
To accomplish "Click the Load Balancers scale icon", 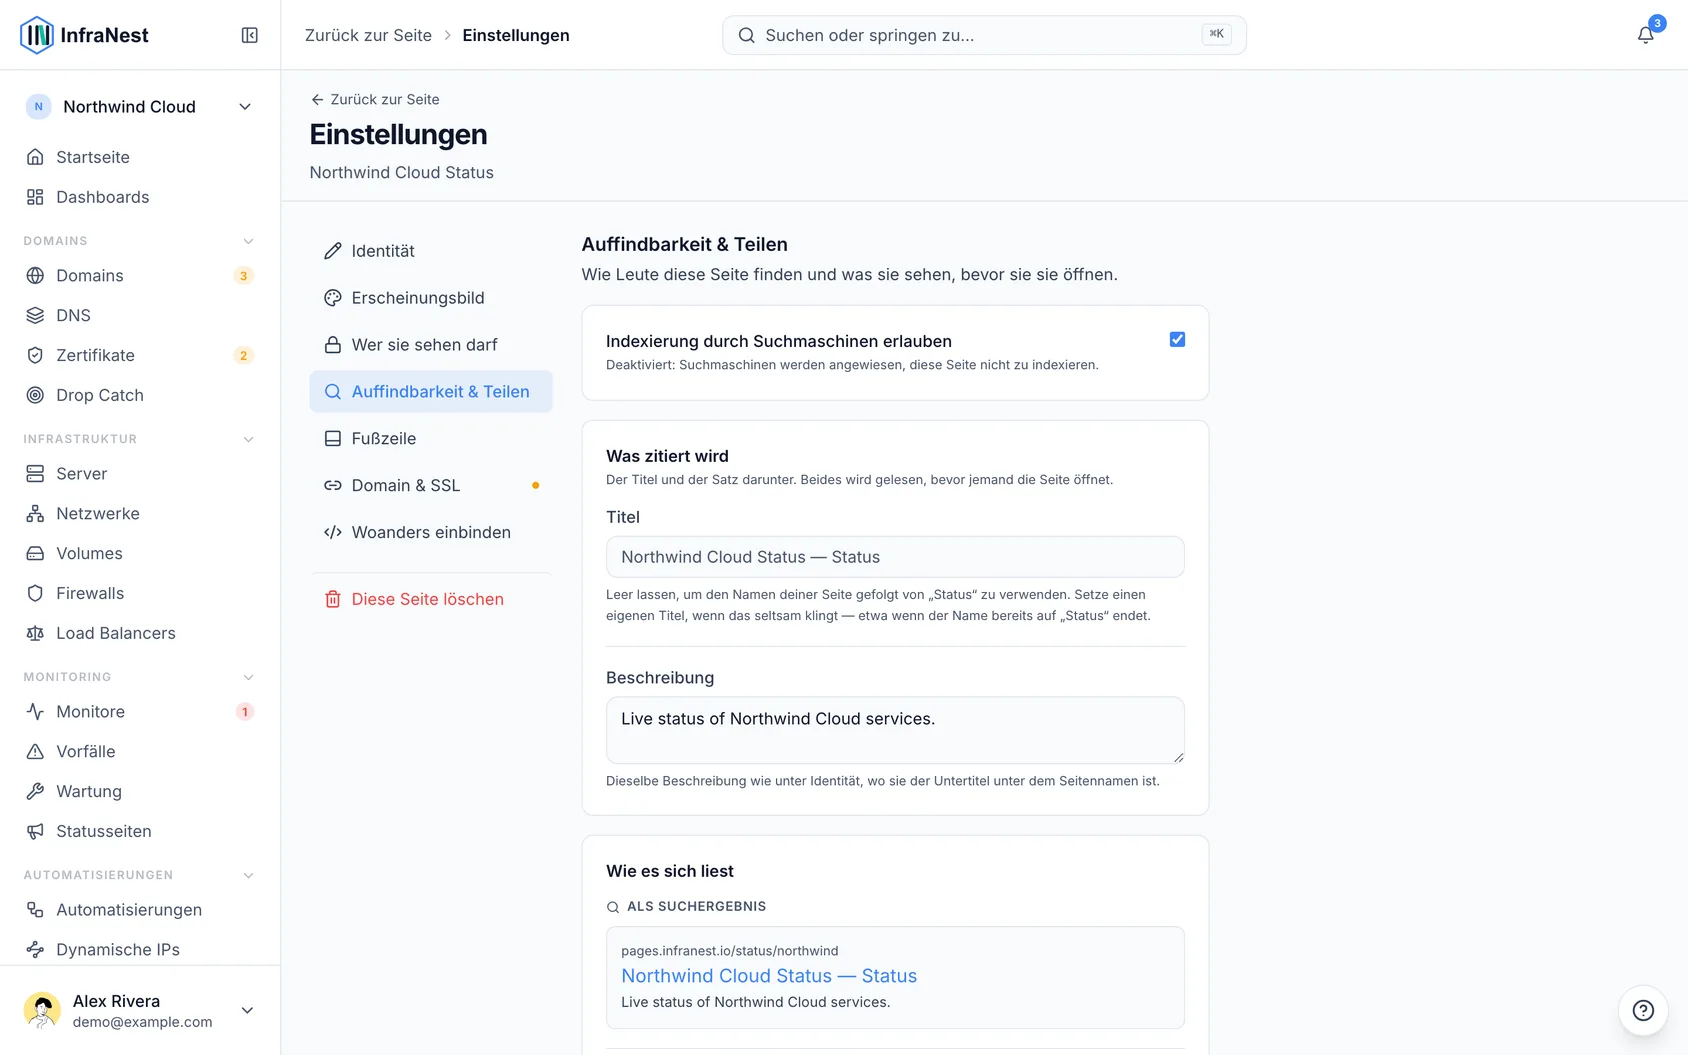I will click(35, 633).
